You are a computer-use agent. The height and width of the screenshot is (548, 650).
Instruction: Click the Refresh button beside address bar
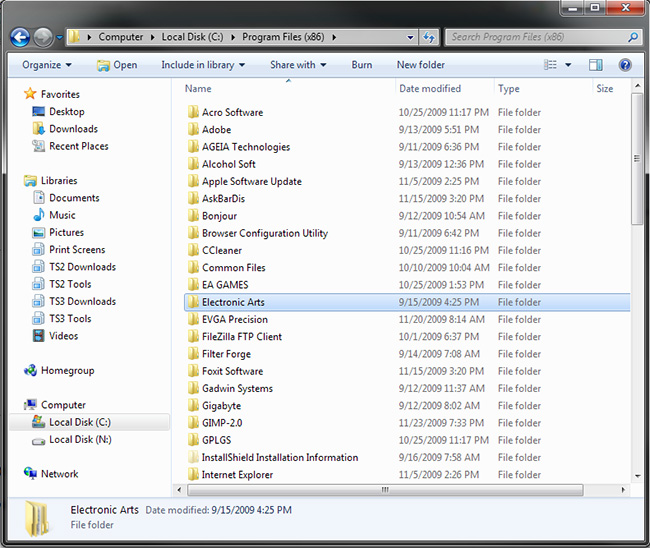point(429,37)
